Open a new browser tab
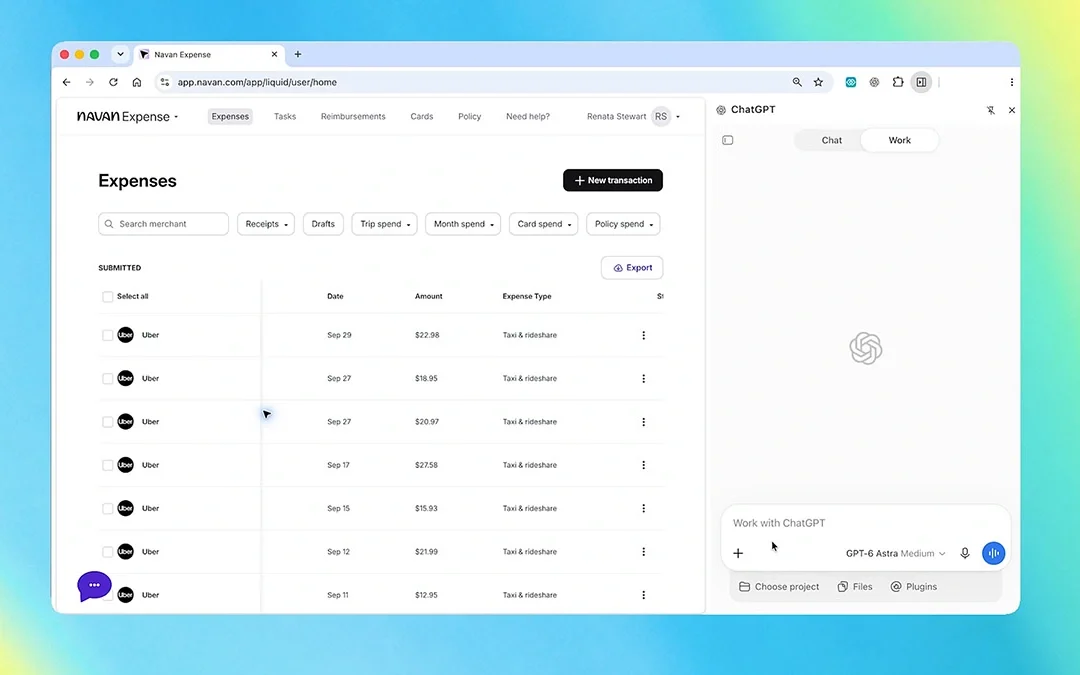Screen dimensions: 1080x675 pyautogui.click(x=298, y=54)
